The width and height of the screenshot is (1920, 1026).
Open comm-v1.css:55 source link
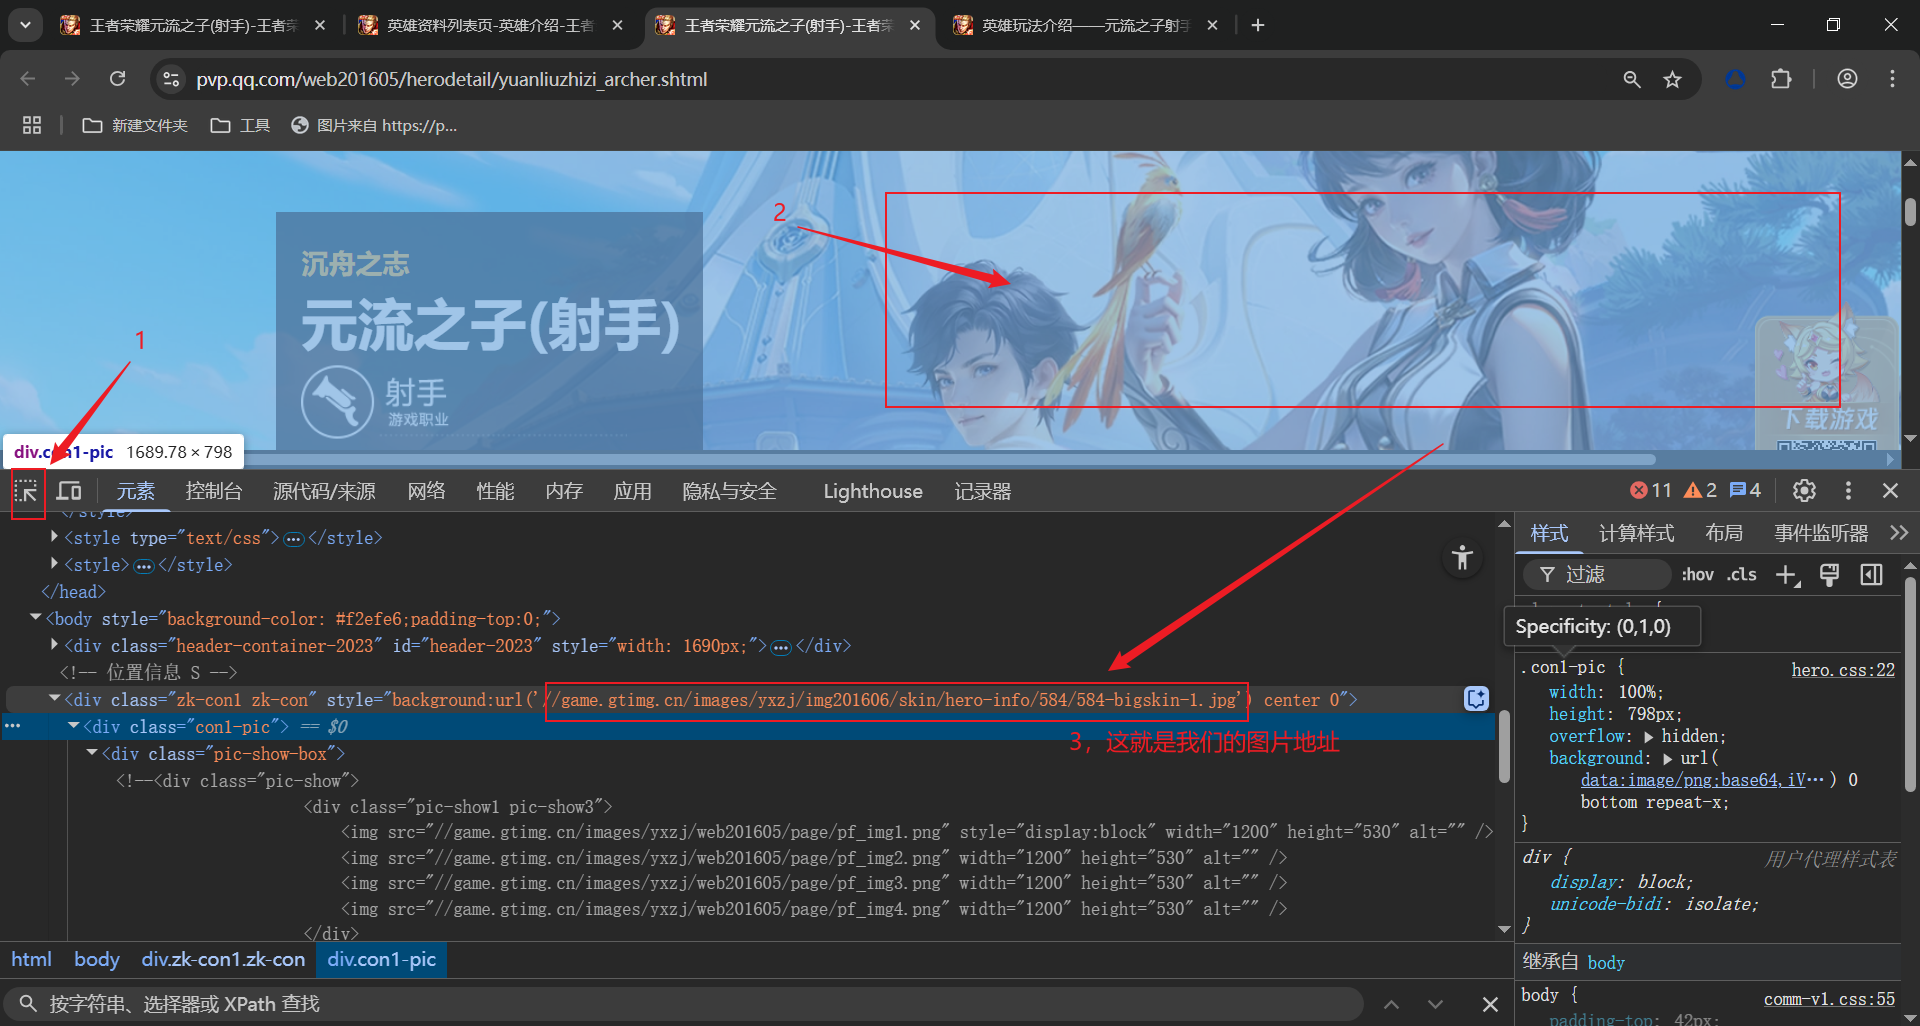pyautogui.click(x=1829, y=999)
